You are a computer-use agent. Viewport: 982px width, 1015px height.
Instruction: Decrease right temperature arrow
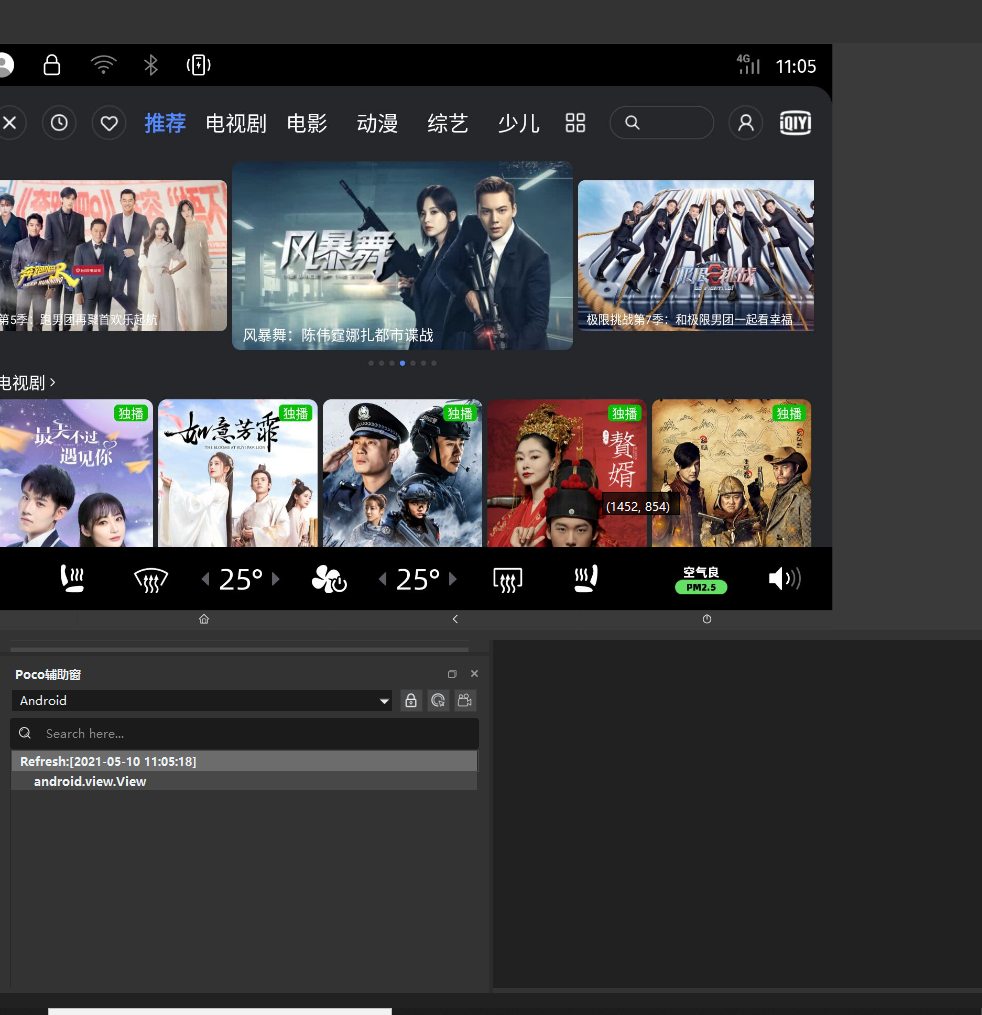pos(383,579)
